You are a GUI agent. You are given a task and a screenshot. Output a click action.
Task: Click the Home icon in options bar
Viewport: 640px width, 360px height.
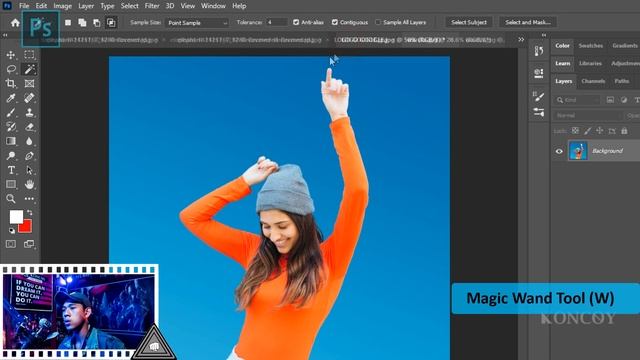pos(15,23)
